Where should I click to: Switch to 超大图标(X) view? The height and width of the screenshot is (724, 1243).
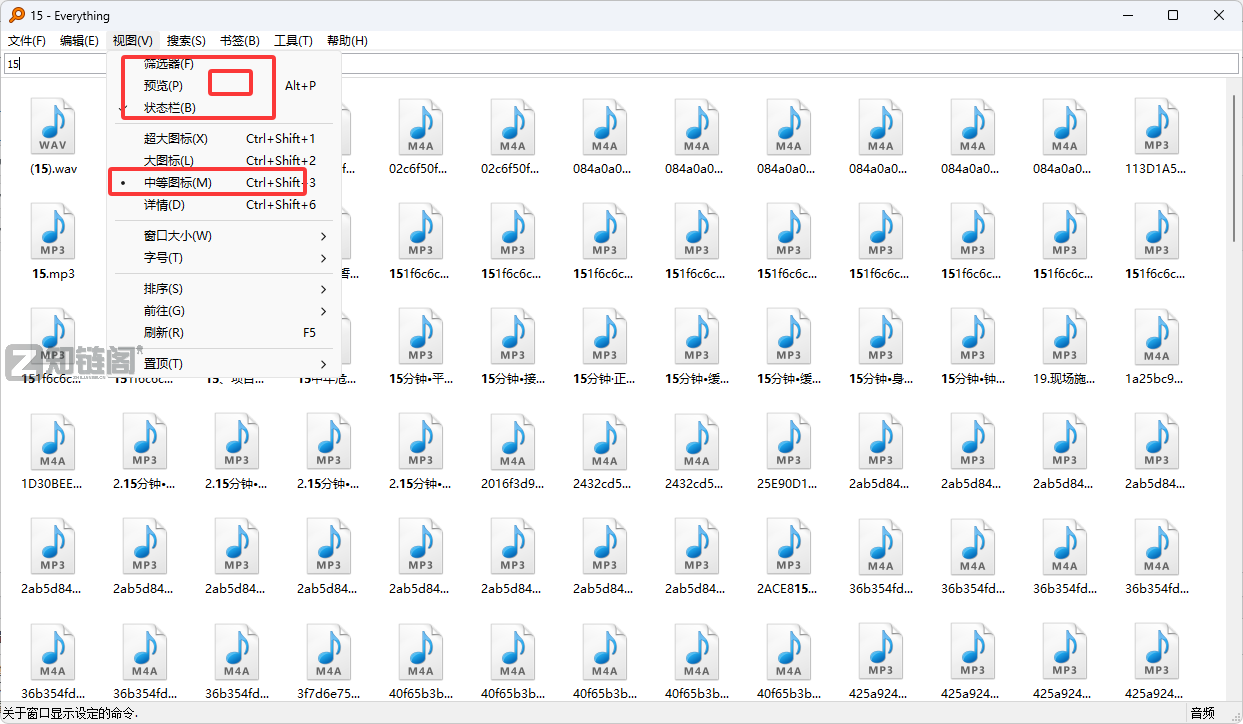[176, 139]
